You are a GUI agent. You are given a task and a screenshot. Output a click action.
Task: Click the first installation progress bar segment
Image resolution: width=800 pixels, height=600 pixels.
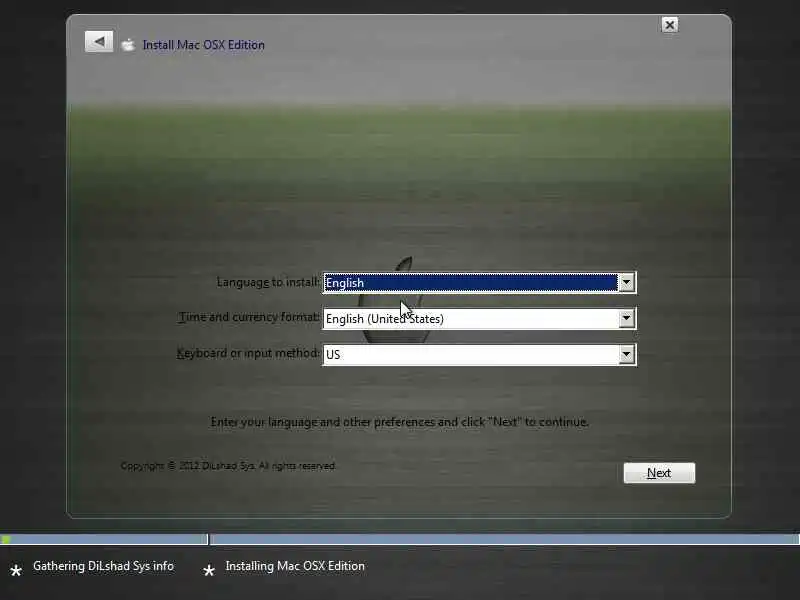point(104,539)
